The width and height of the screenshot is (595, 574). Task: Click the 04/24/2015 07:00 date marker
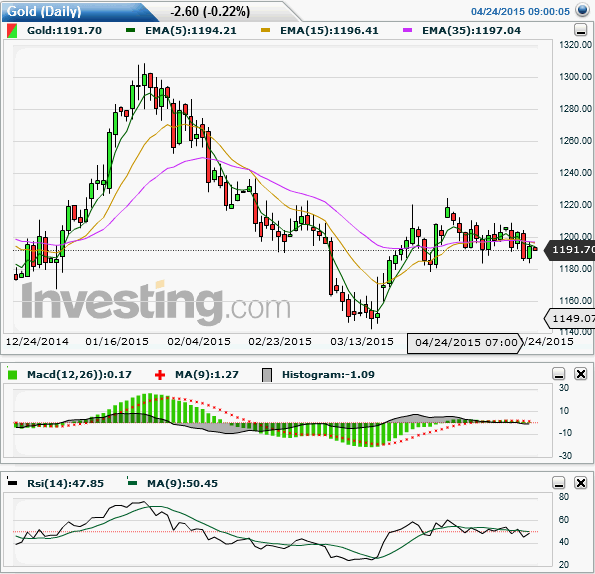[x=466, y=343]
